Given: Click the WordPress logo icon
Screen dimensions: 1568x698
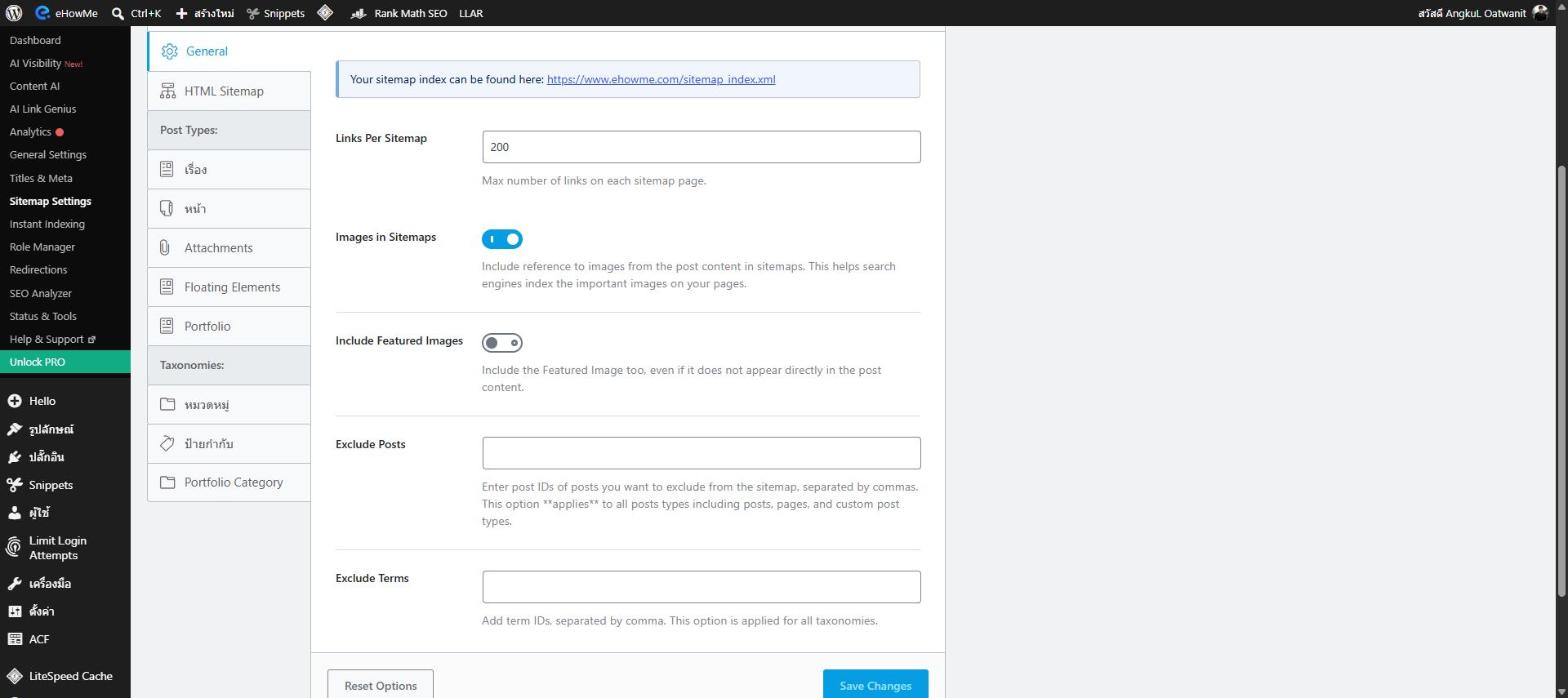Looking at the screenshot, I should click(14, 13).
